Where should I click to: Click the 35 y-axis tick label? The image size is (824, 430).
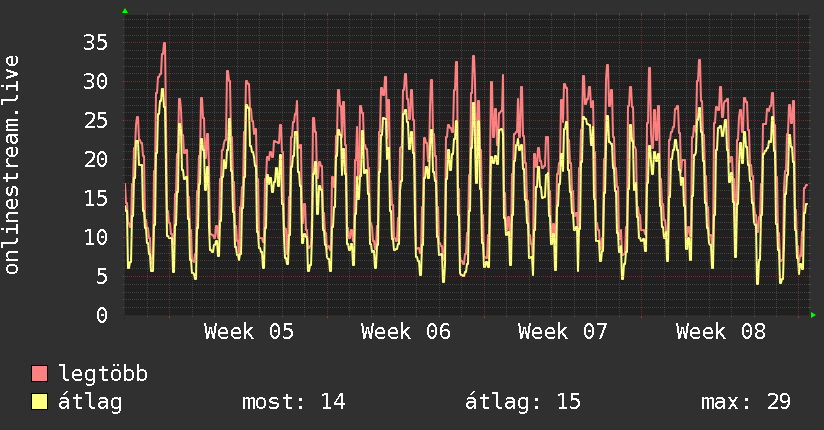coord(96,43)
